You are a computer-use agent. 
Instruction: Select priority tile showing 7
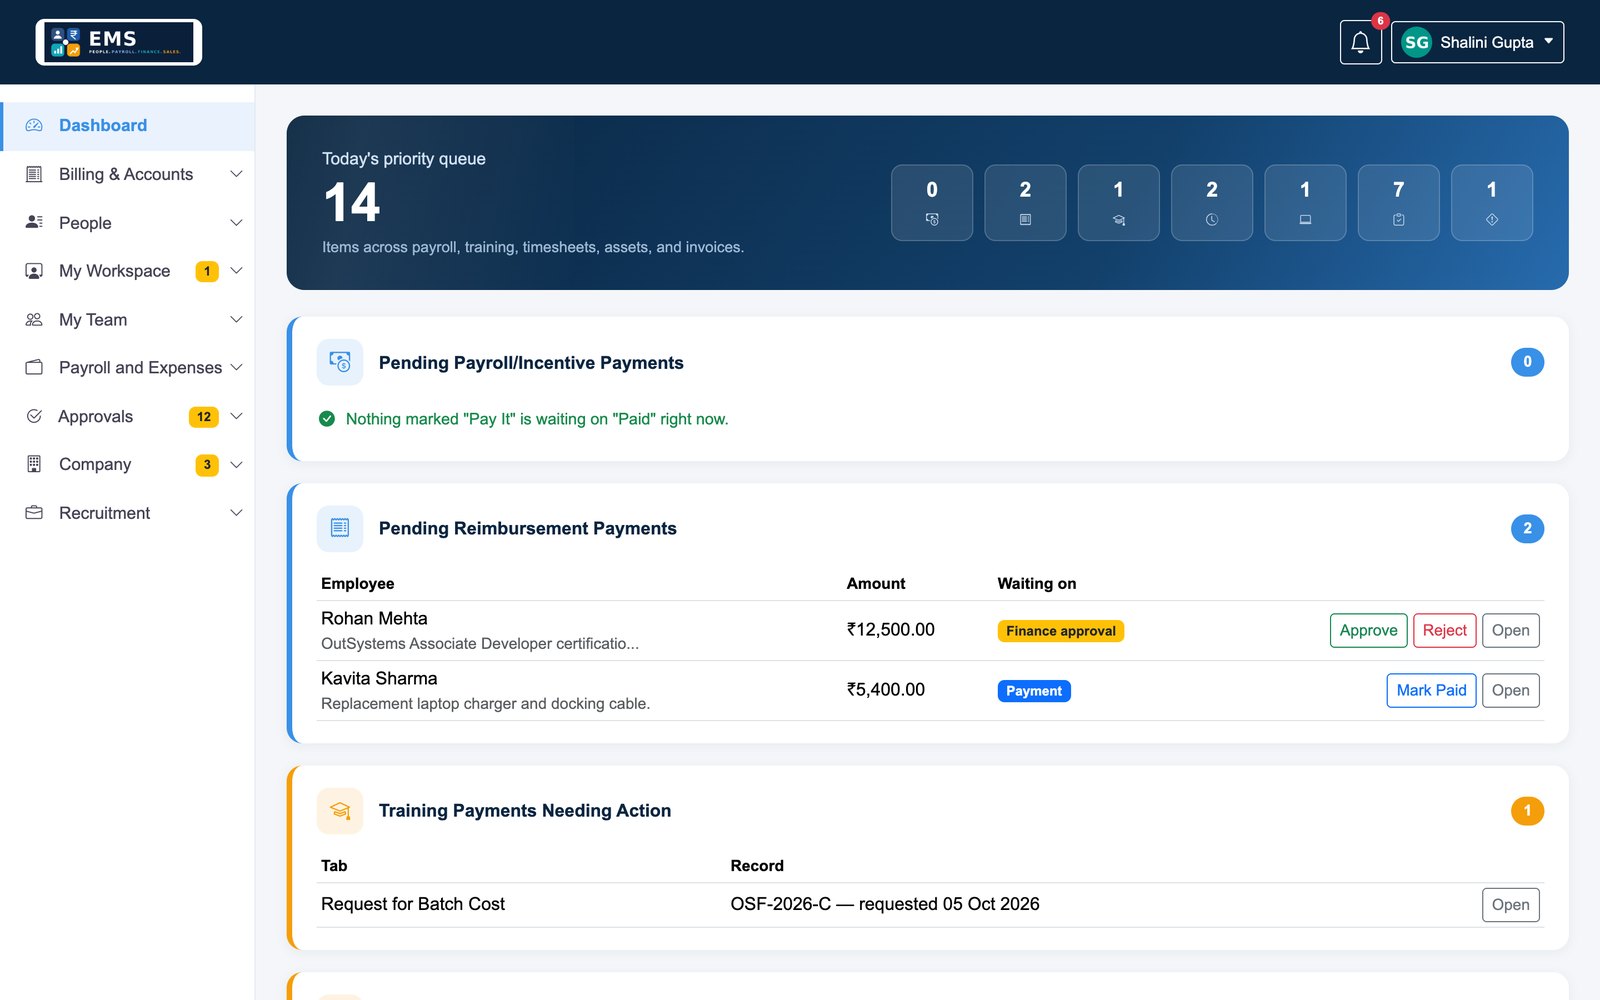(1398, 203)
